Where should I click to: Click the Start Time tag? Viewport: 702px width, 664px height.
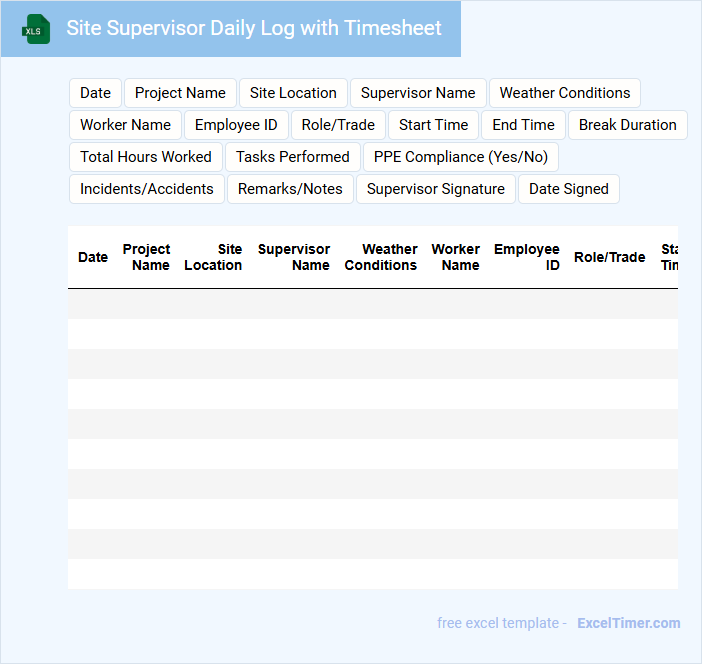pos(433,125)
